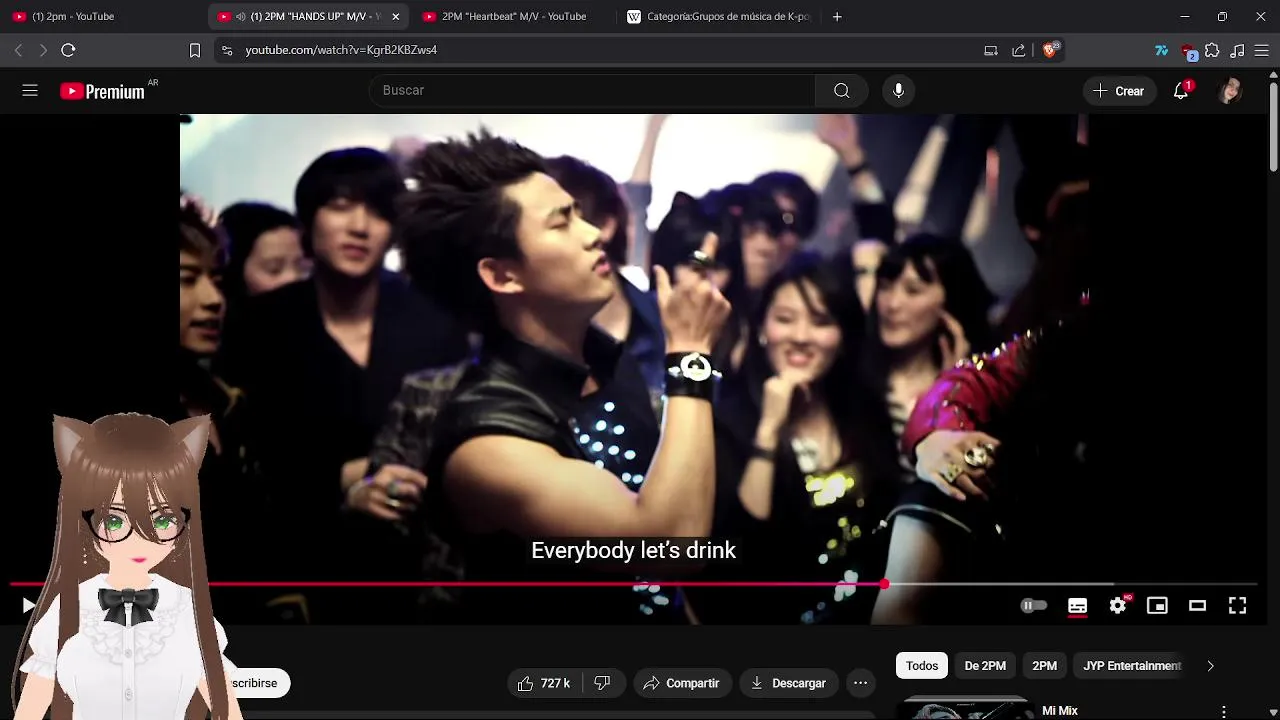Select the 2PM filter chip
Viewport: 1280px width, 720px height.
point(1044,666)
